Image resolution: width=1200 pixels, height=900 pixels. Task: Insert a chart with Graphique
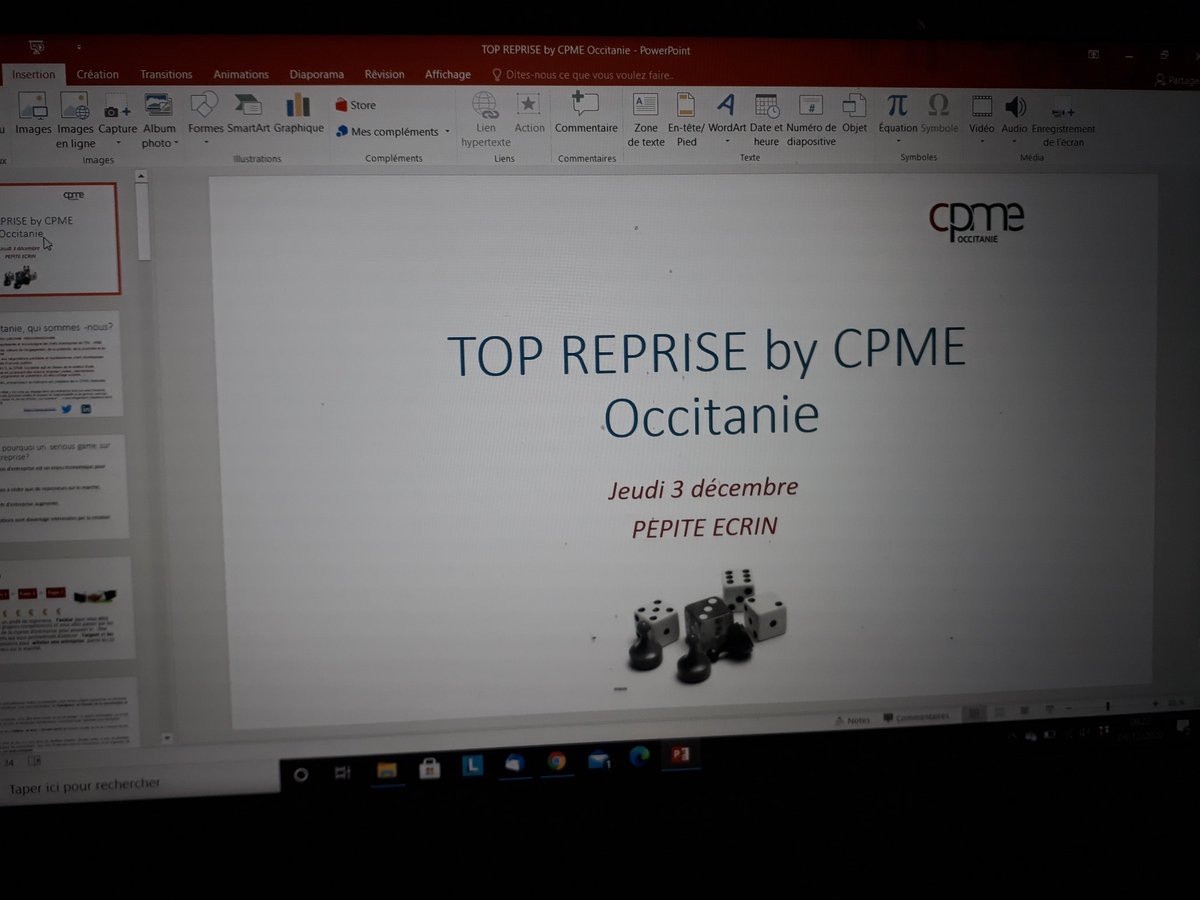(x=298, y=113)
